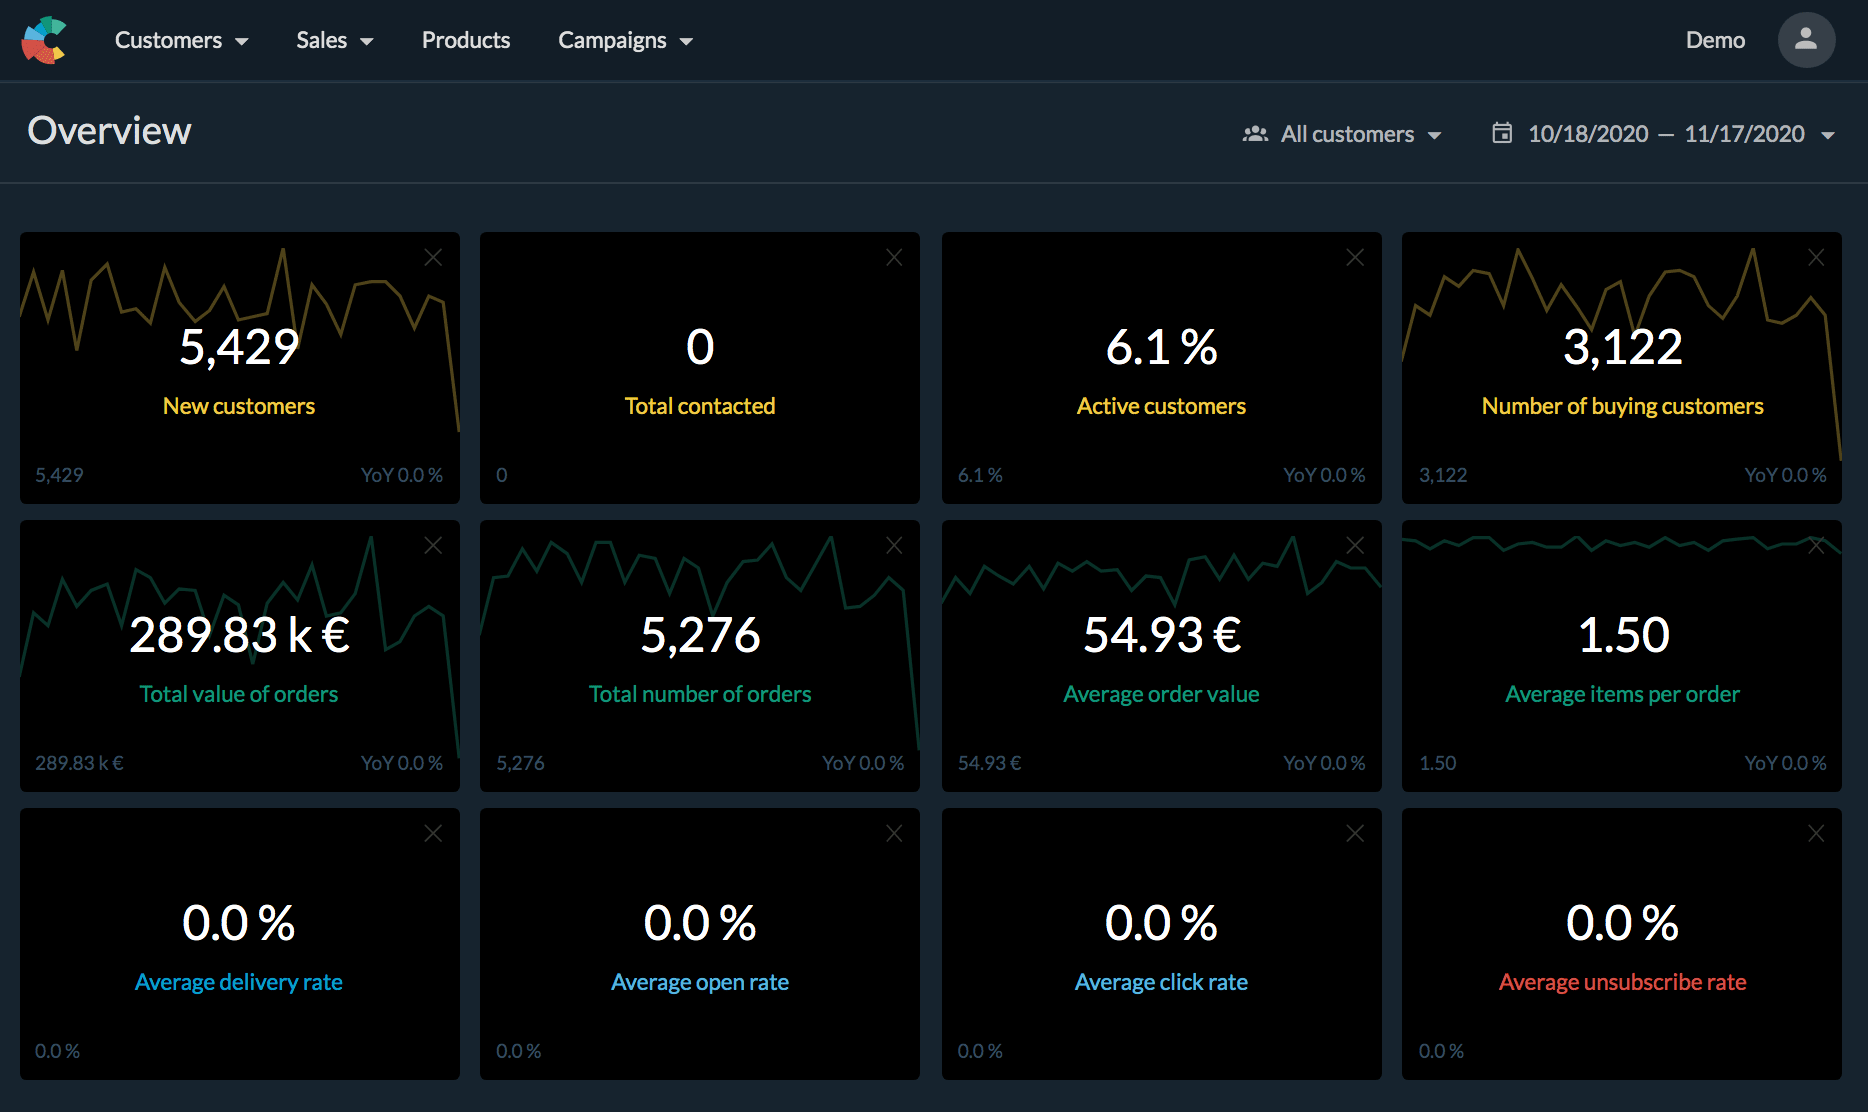Open the user profile avatar icon
This screenshot has width=1868, height=1112.
tap(1806, 40)
